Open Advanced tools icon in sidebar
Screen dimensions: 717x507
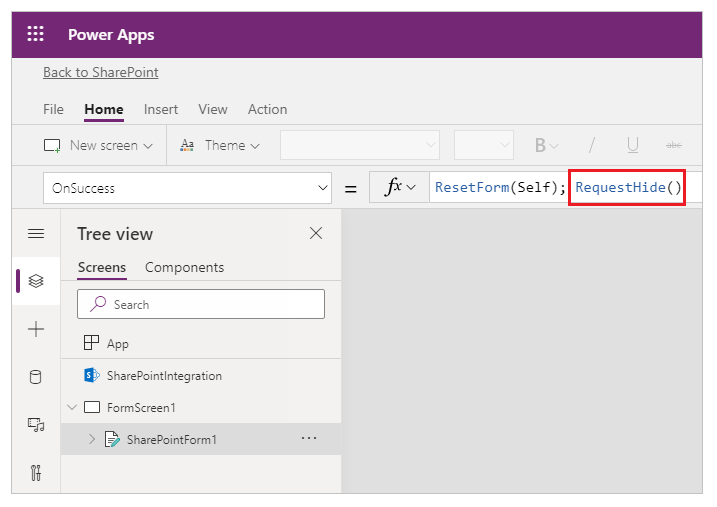pyautogui.click(x=36, y=472)
